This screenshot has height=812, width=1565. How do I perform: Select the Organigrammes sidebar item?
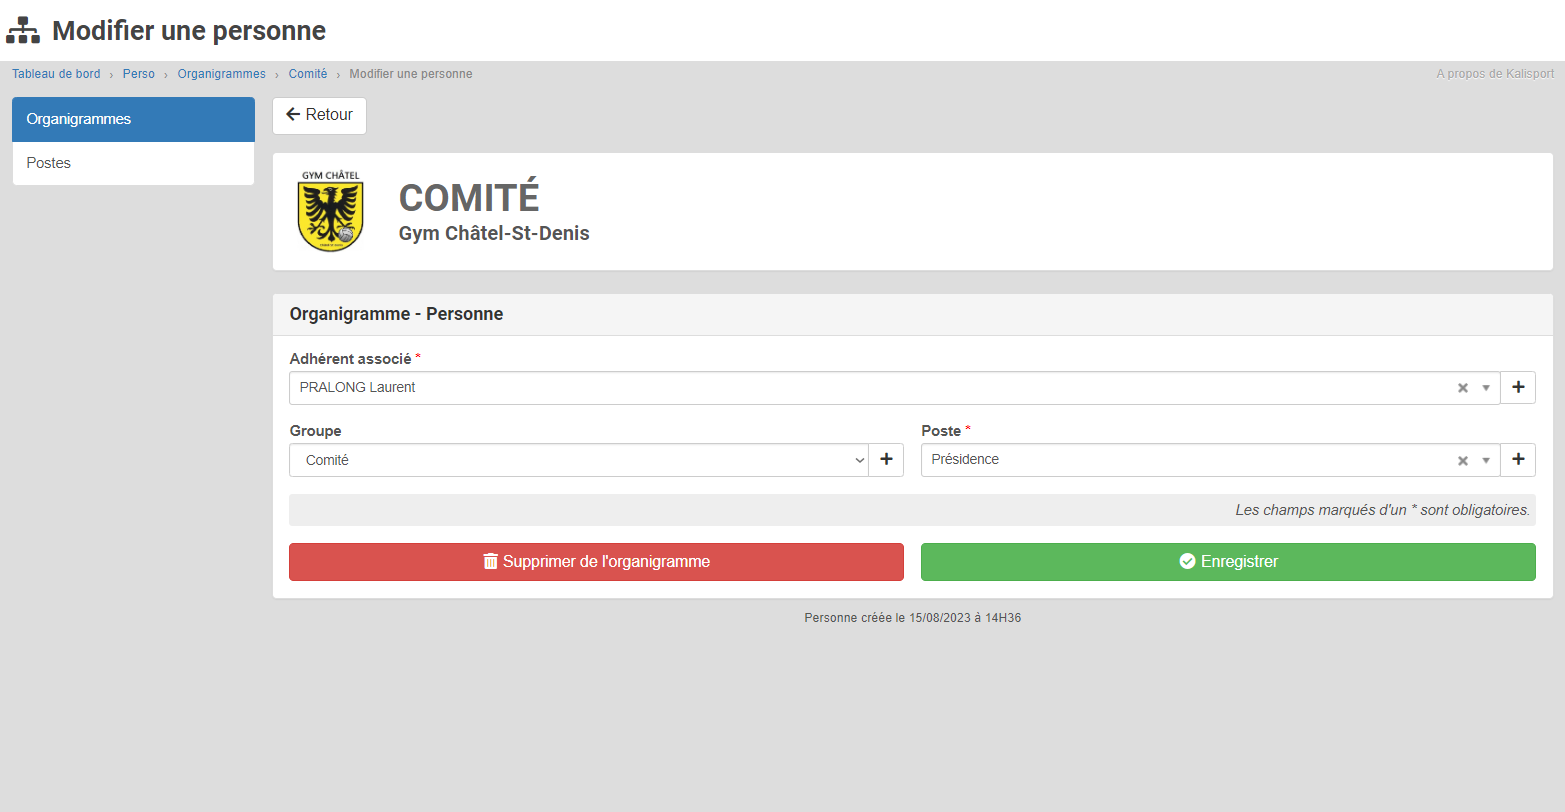click(x=133, y=119)
